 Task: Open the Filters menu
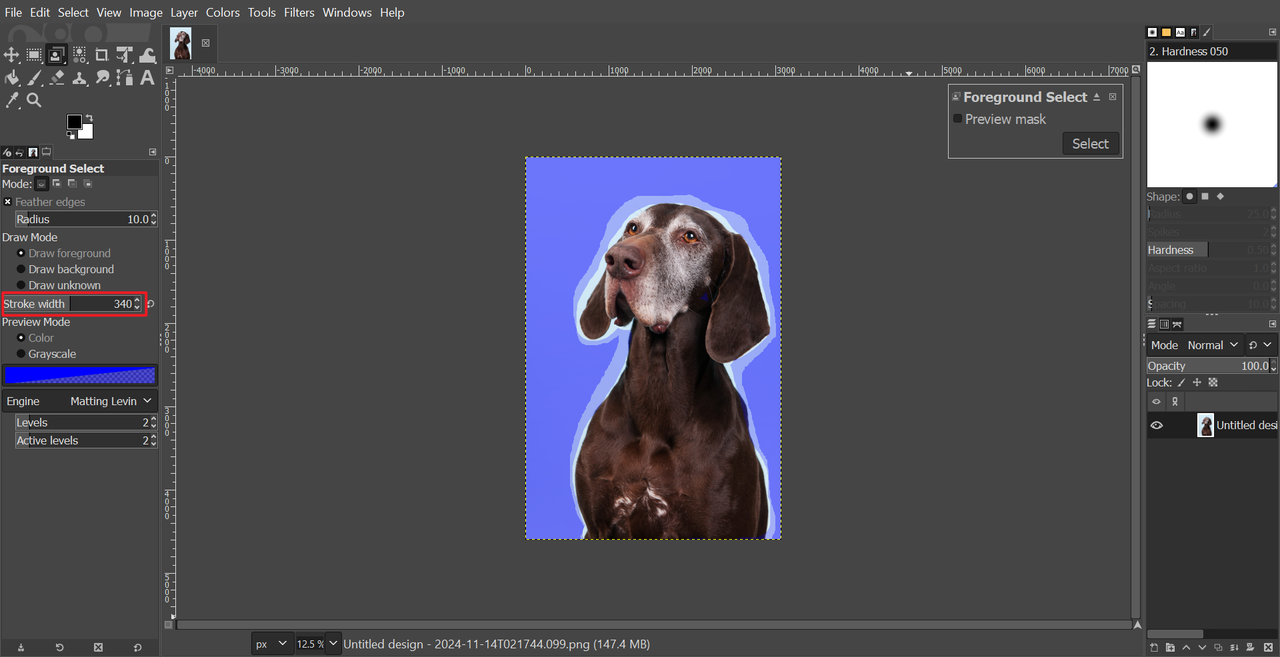pyautogui.click(x=299, y=12)
